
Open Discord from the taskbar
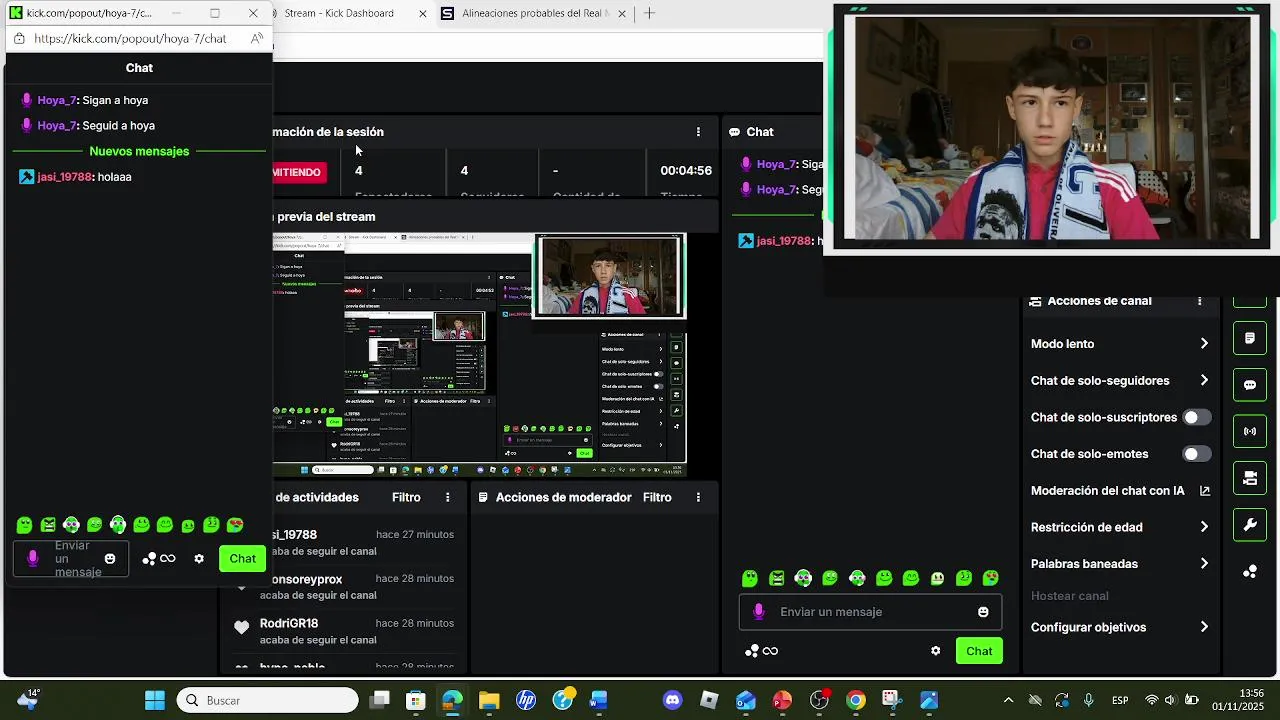673,700
